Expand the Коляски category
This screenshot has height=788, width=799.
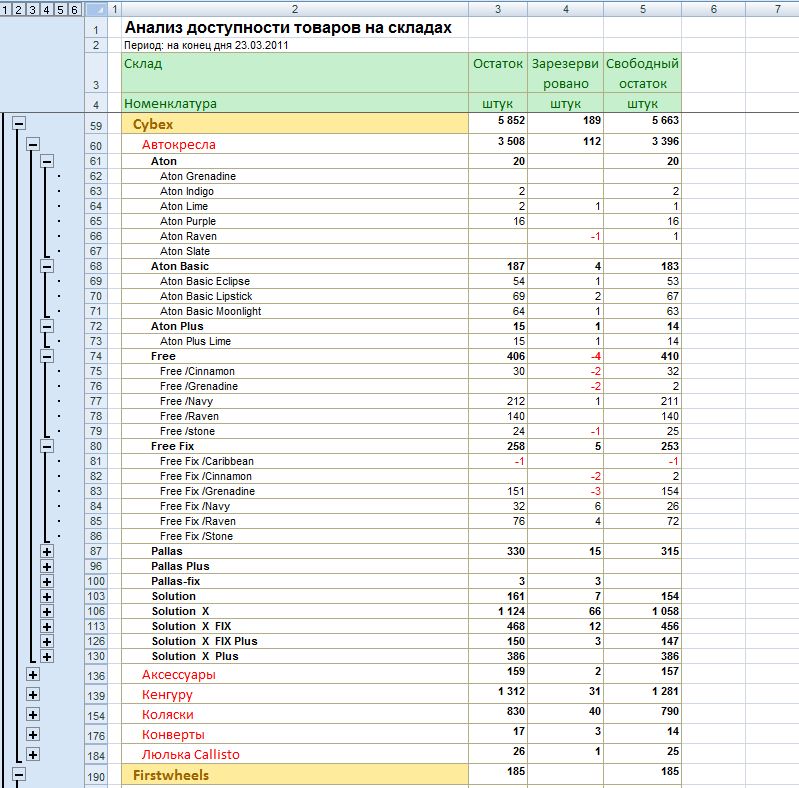click(33, 715)
